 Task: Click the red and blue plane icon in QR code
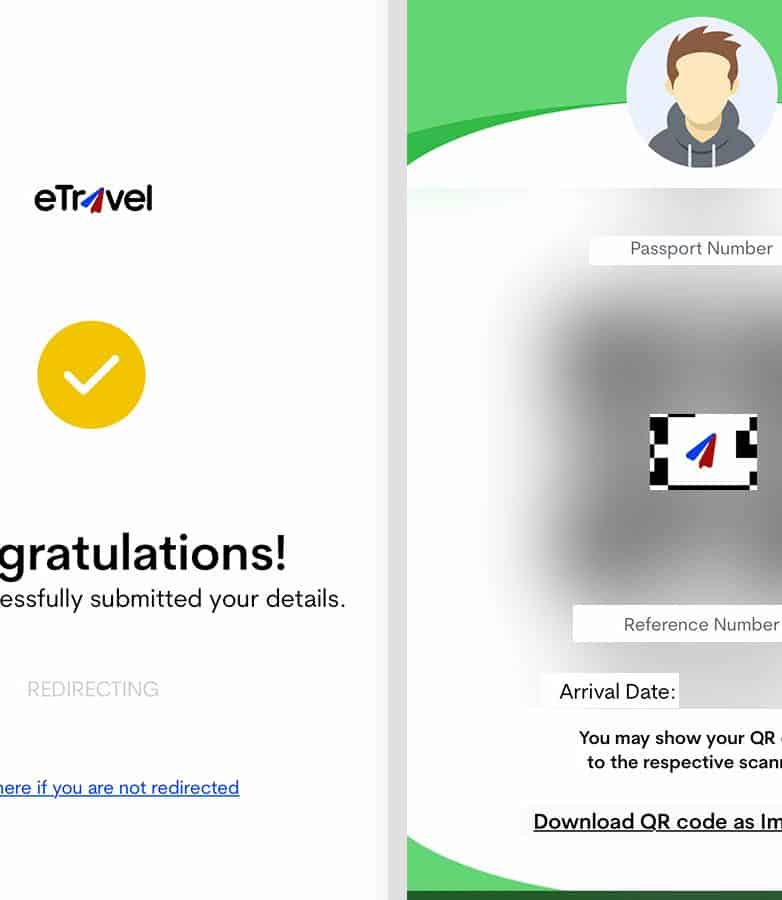[x=702, y=451]
